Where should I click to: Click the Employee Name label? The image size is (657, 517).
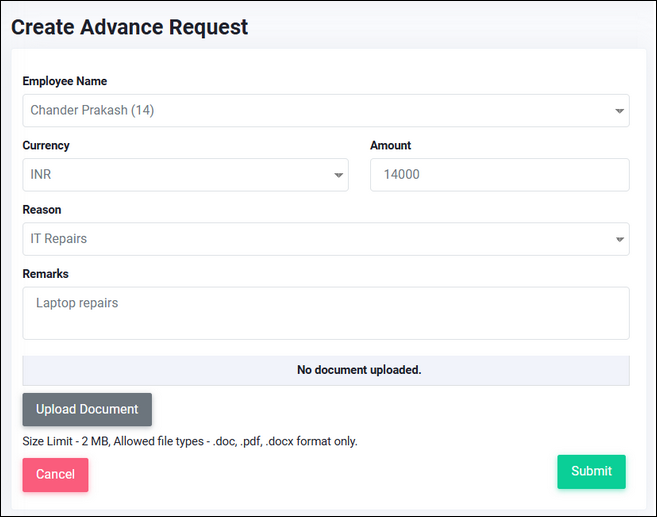tap(65, 81)
